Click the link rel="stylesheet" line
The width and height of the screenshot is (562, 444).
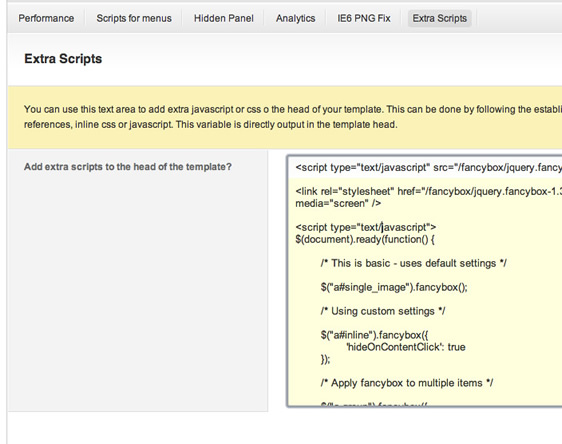(x=429, y=192)
